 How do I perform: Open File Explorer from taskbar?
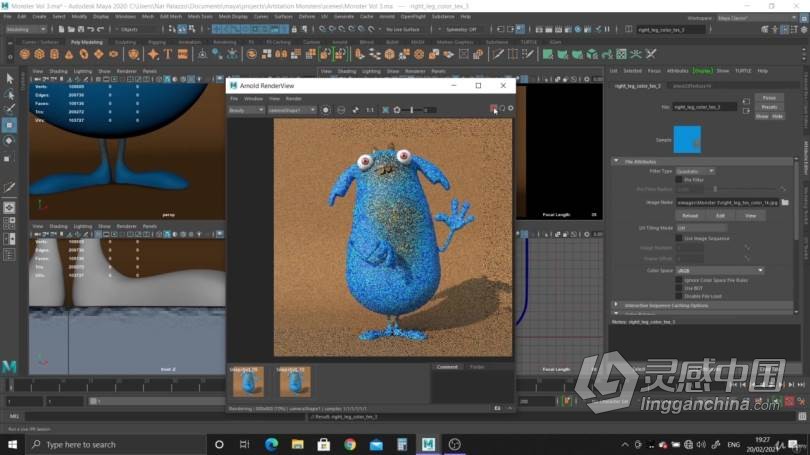(x=298, y=444)
